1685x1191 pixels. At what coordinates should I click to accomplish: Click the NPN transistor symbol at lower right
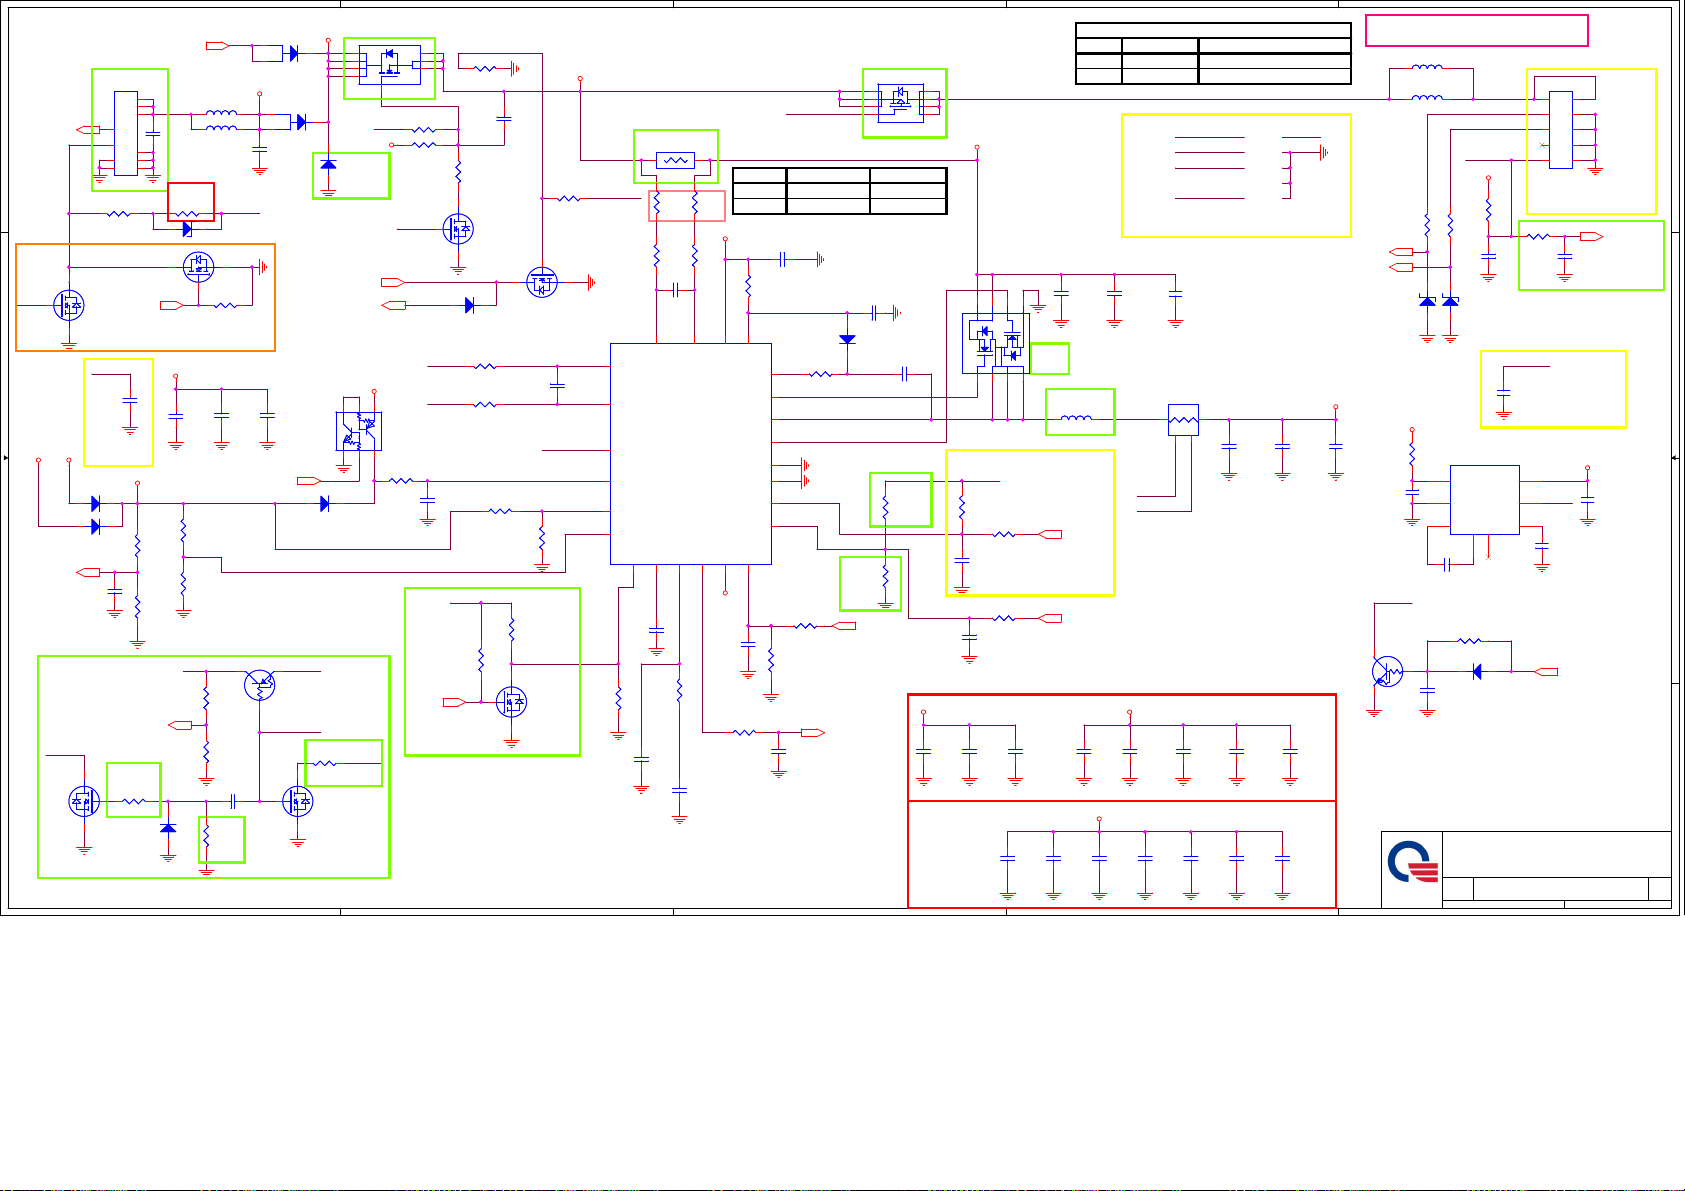tap(1388, 672)
